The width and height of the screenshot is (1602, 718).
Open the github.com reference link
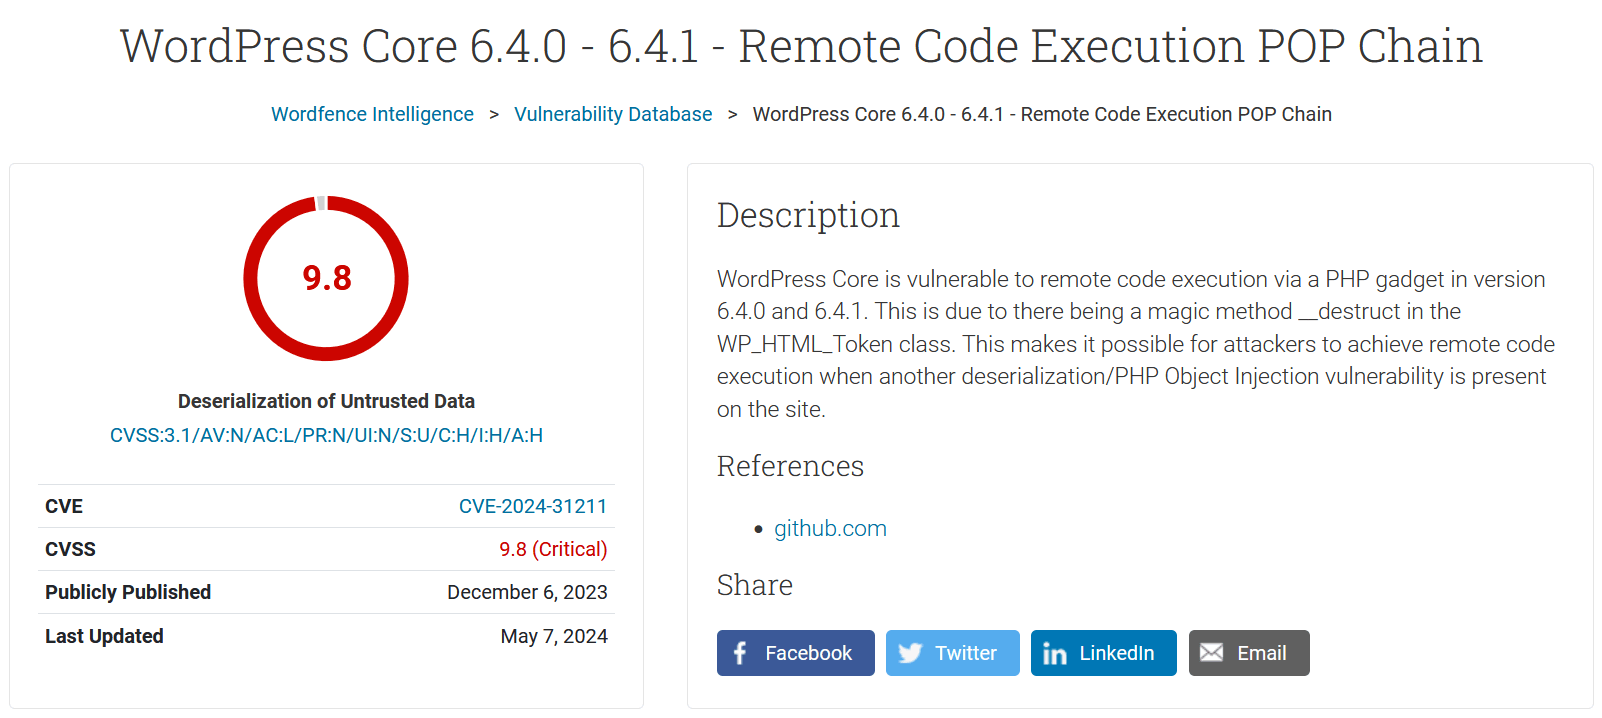[x=830, y=528]
